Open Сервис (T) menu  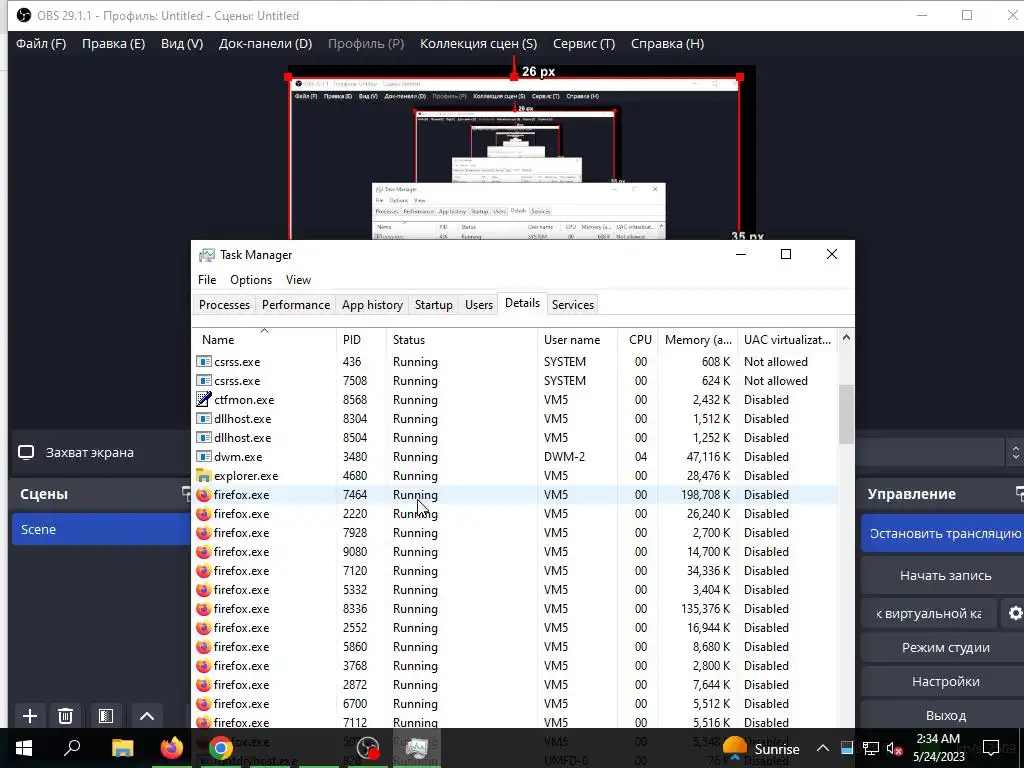point(584,44)
